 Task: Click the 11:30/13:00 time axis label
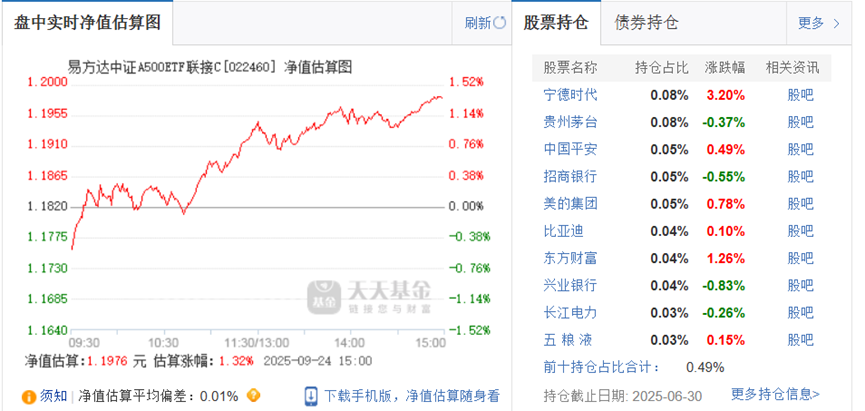(x=257, y=343)
